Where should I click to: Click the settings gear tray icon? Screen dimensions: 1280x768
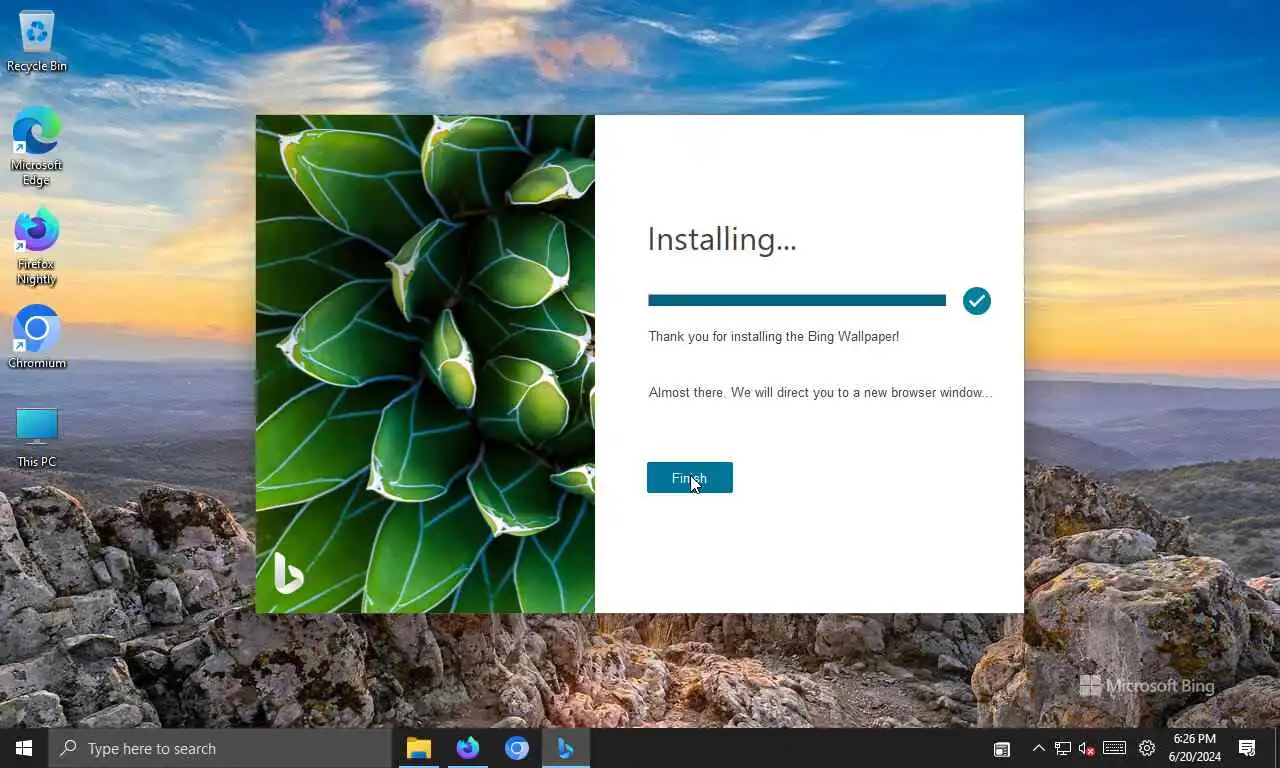pos(1147,748)
